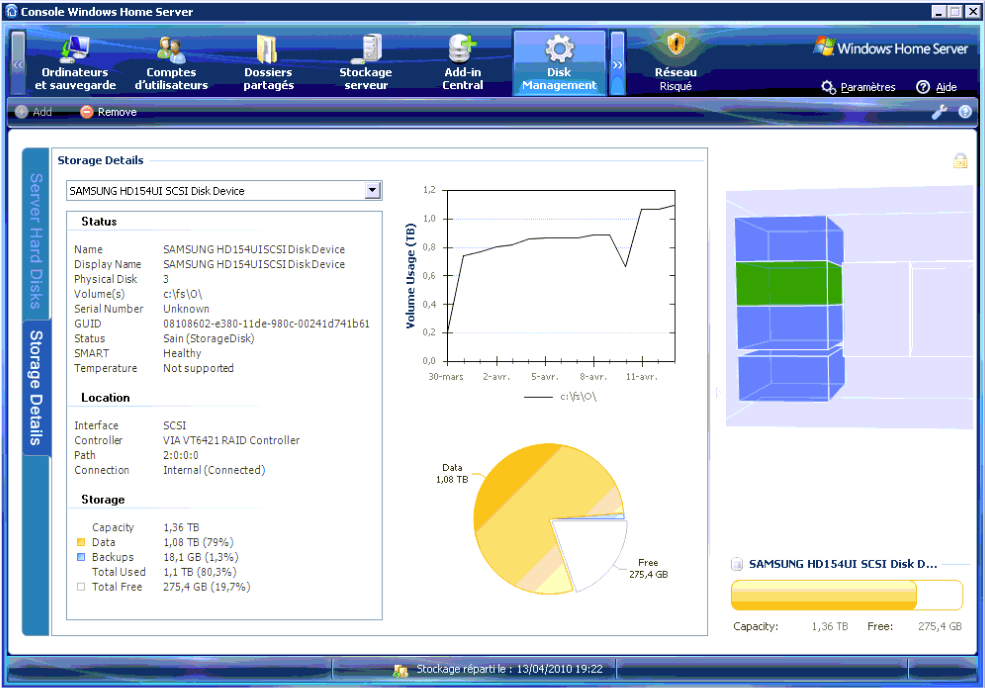Click the Remove red minus icon
The width and height of the screenshot is (985, 688).
87,112
